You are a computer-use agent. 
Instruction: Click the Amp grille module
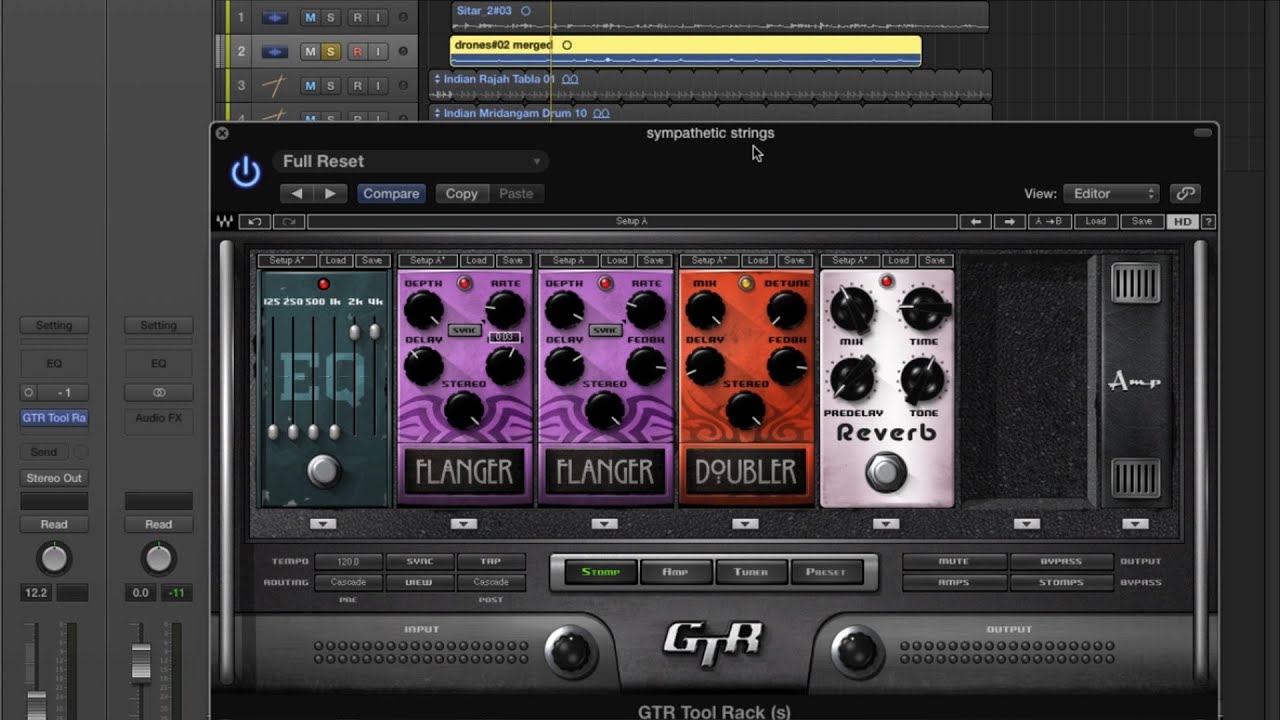coord(1135,381)
